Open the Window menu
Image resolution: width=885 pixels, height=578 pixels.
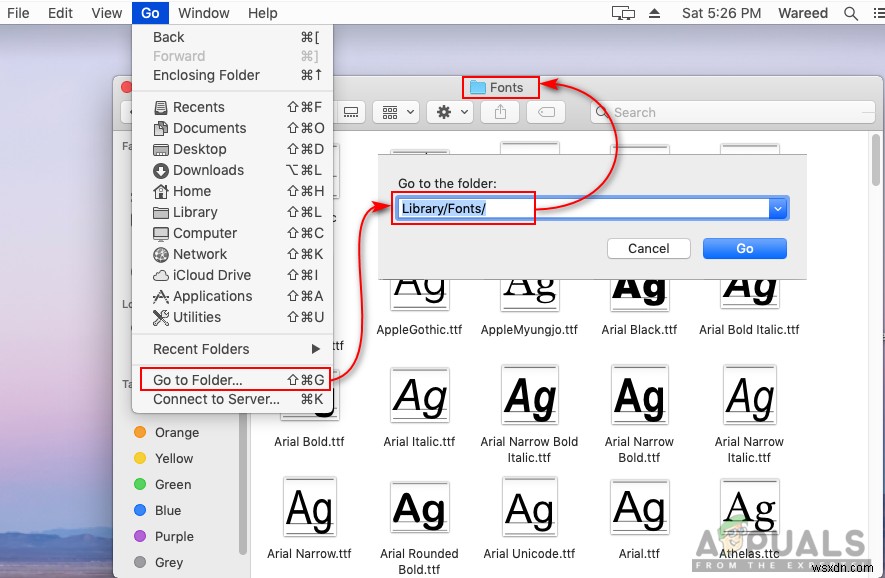tap(203, 13)
